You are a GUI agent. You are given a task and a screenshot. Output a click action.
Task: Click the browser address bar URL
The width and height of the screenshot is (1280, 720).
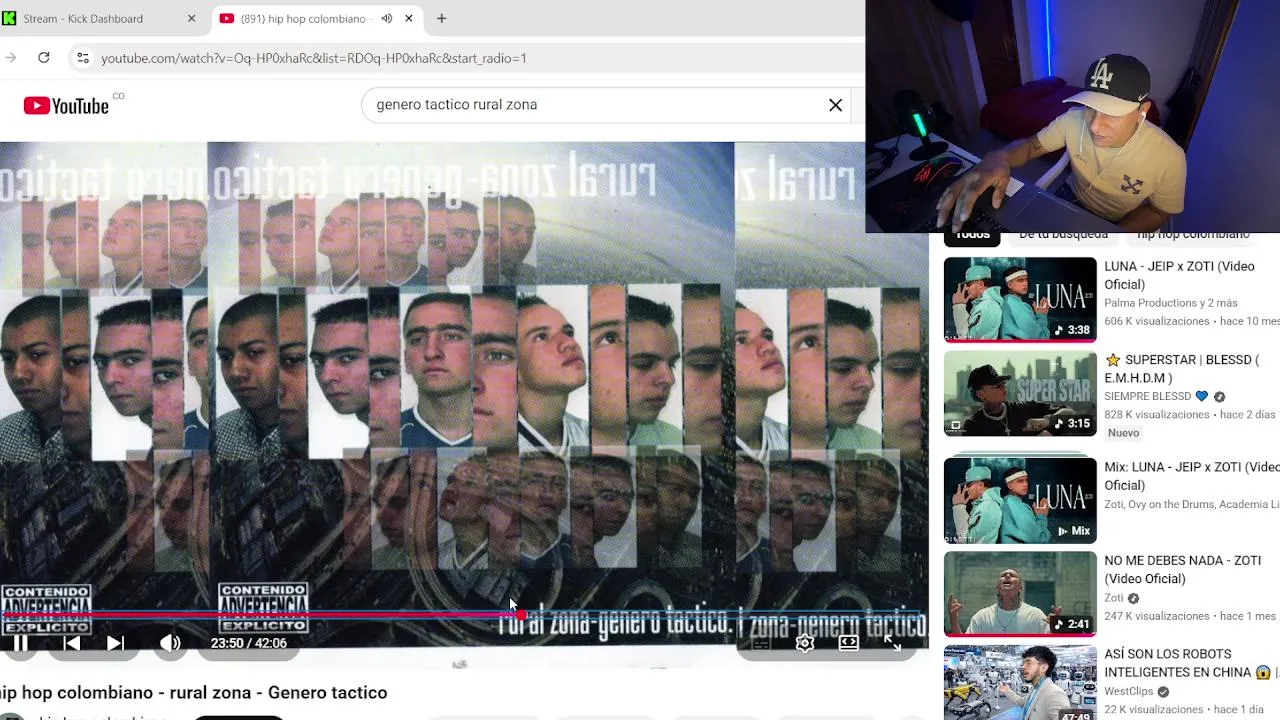(314, 58)
